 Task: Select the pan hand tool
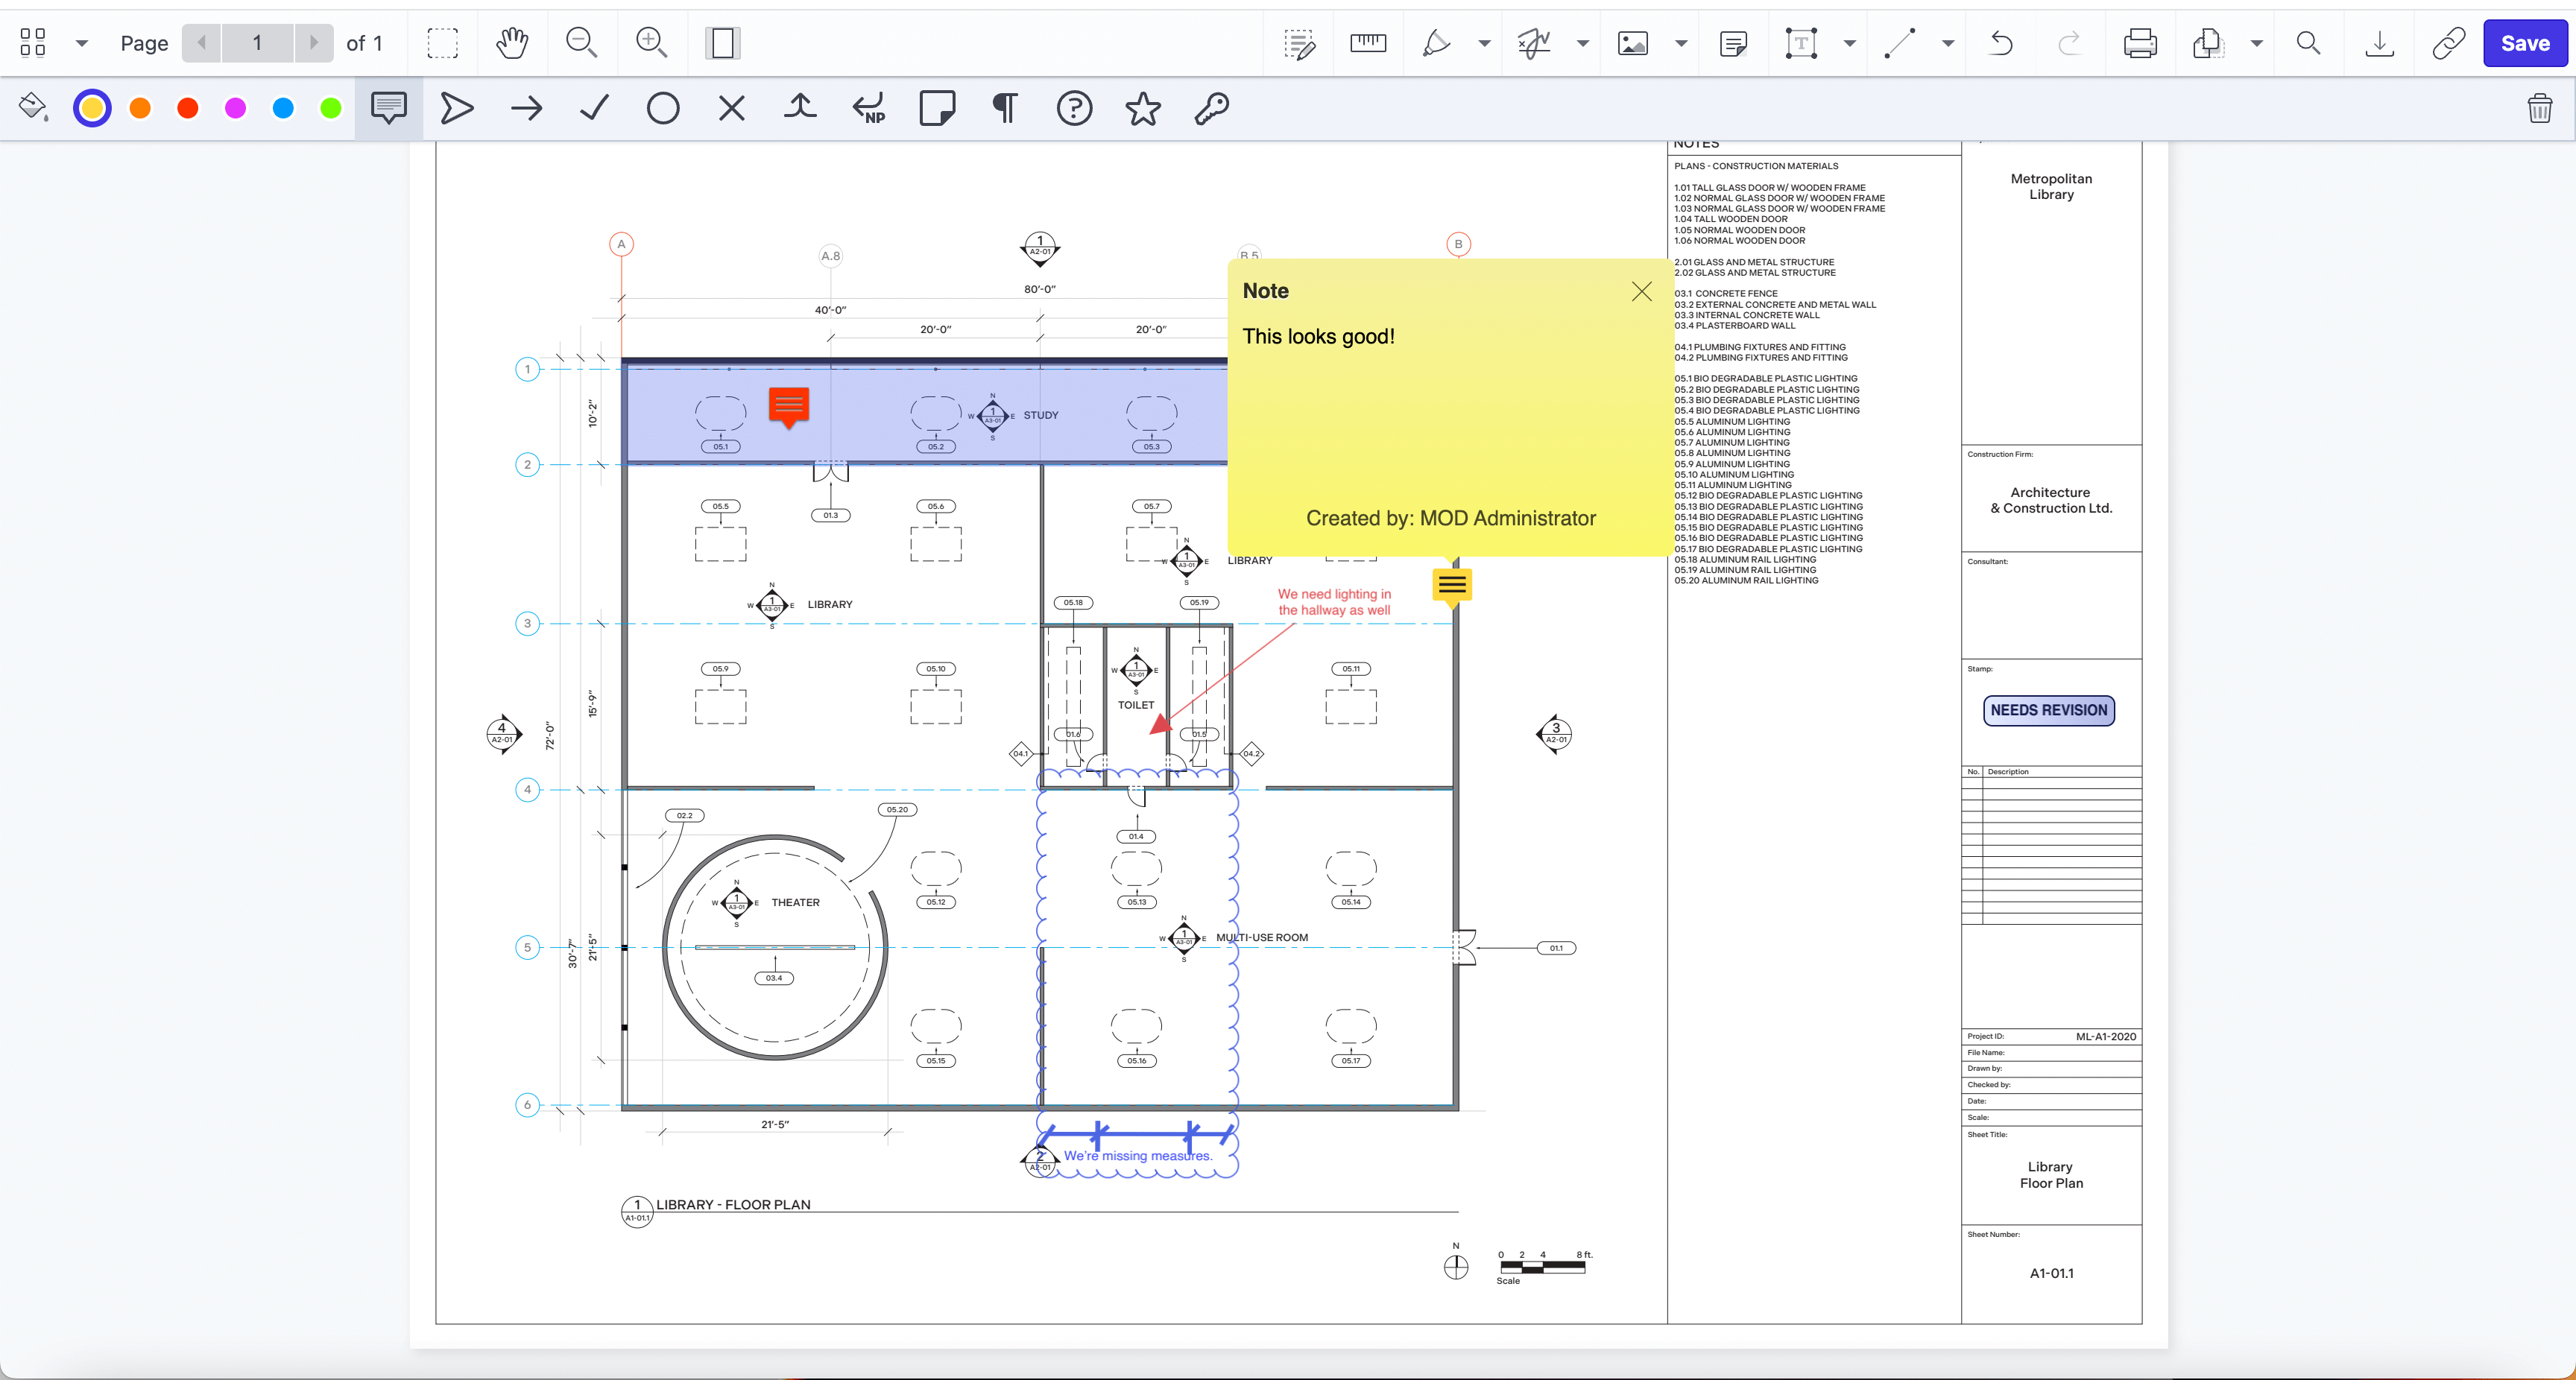pyautogui.click(x=512, y=43)
